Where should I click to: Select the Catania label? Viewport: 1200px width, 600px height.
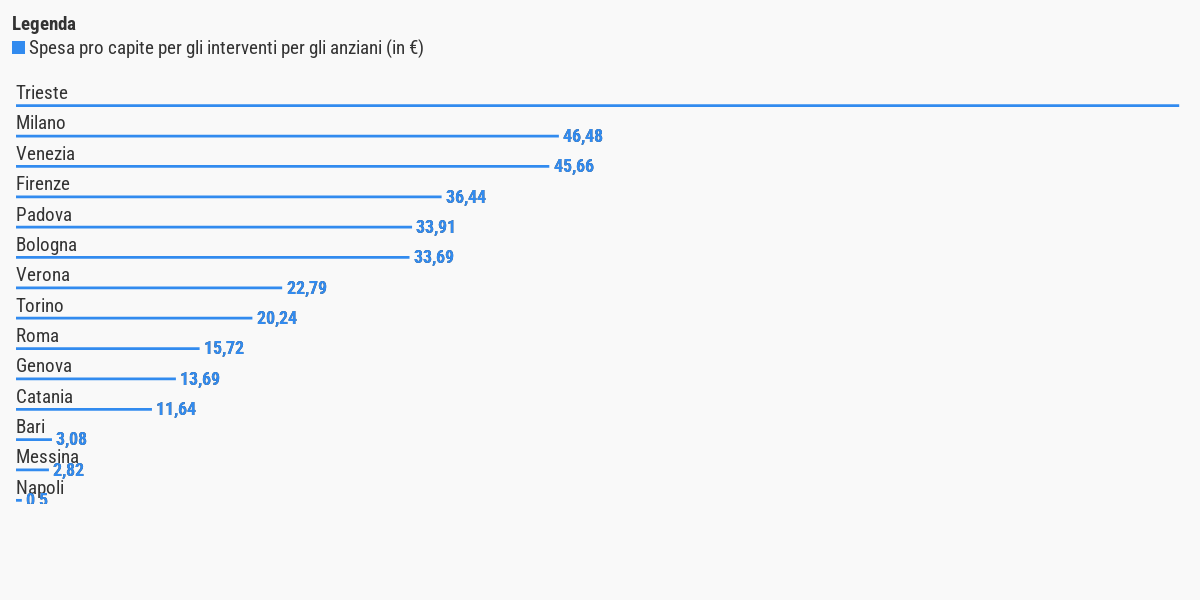[44, 397]
